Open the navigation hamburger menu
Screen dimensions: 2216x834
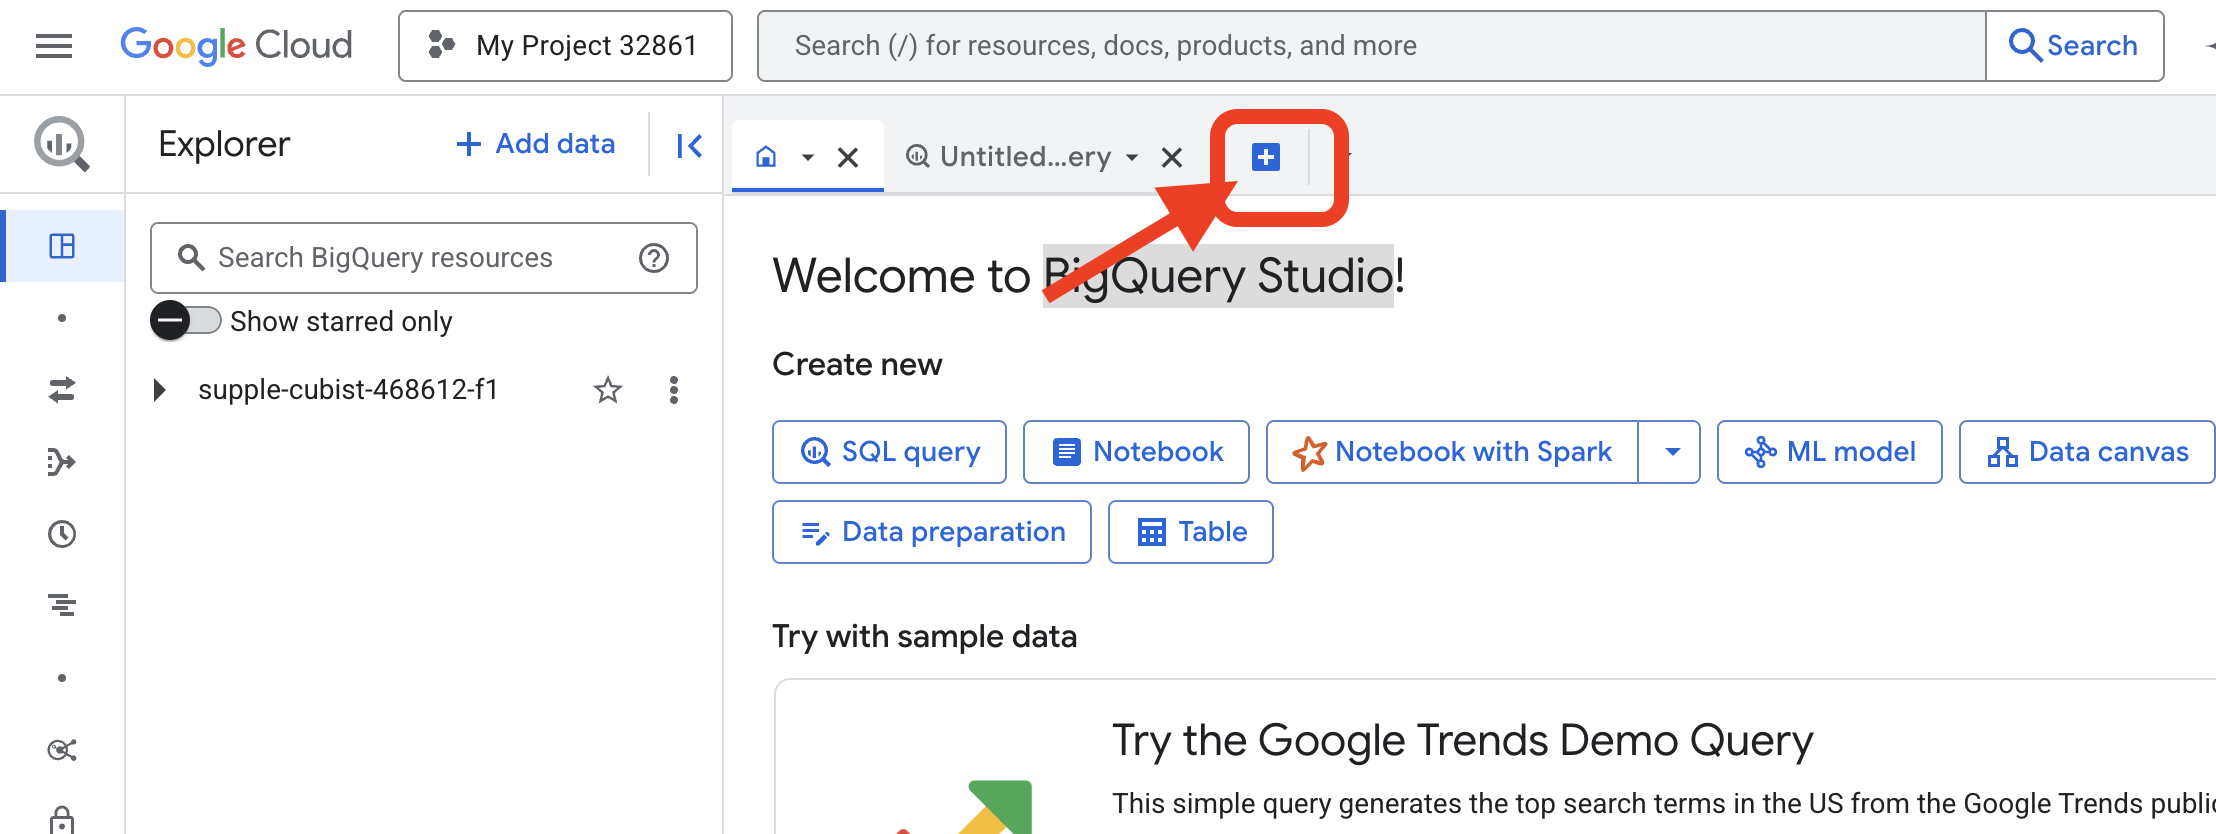point(53,45)
